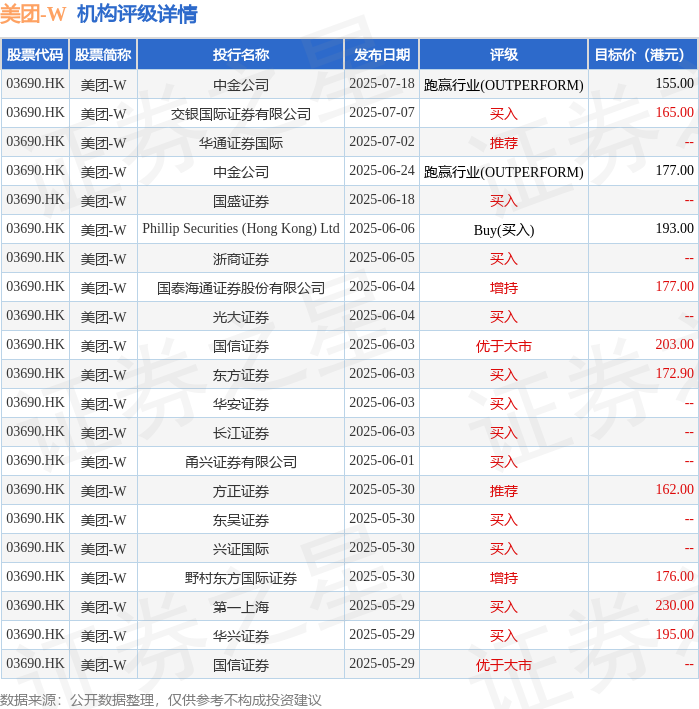Click the Buy(买入) rating cell
Image resolution: width=699 pixels, height=709 pixels.
504,230
